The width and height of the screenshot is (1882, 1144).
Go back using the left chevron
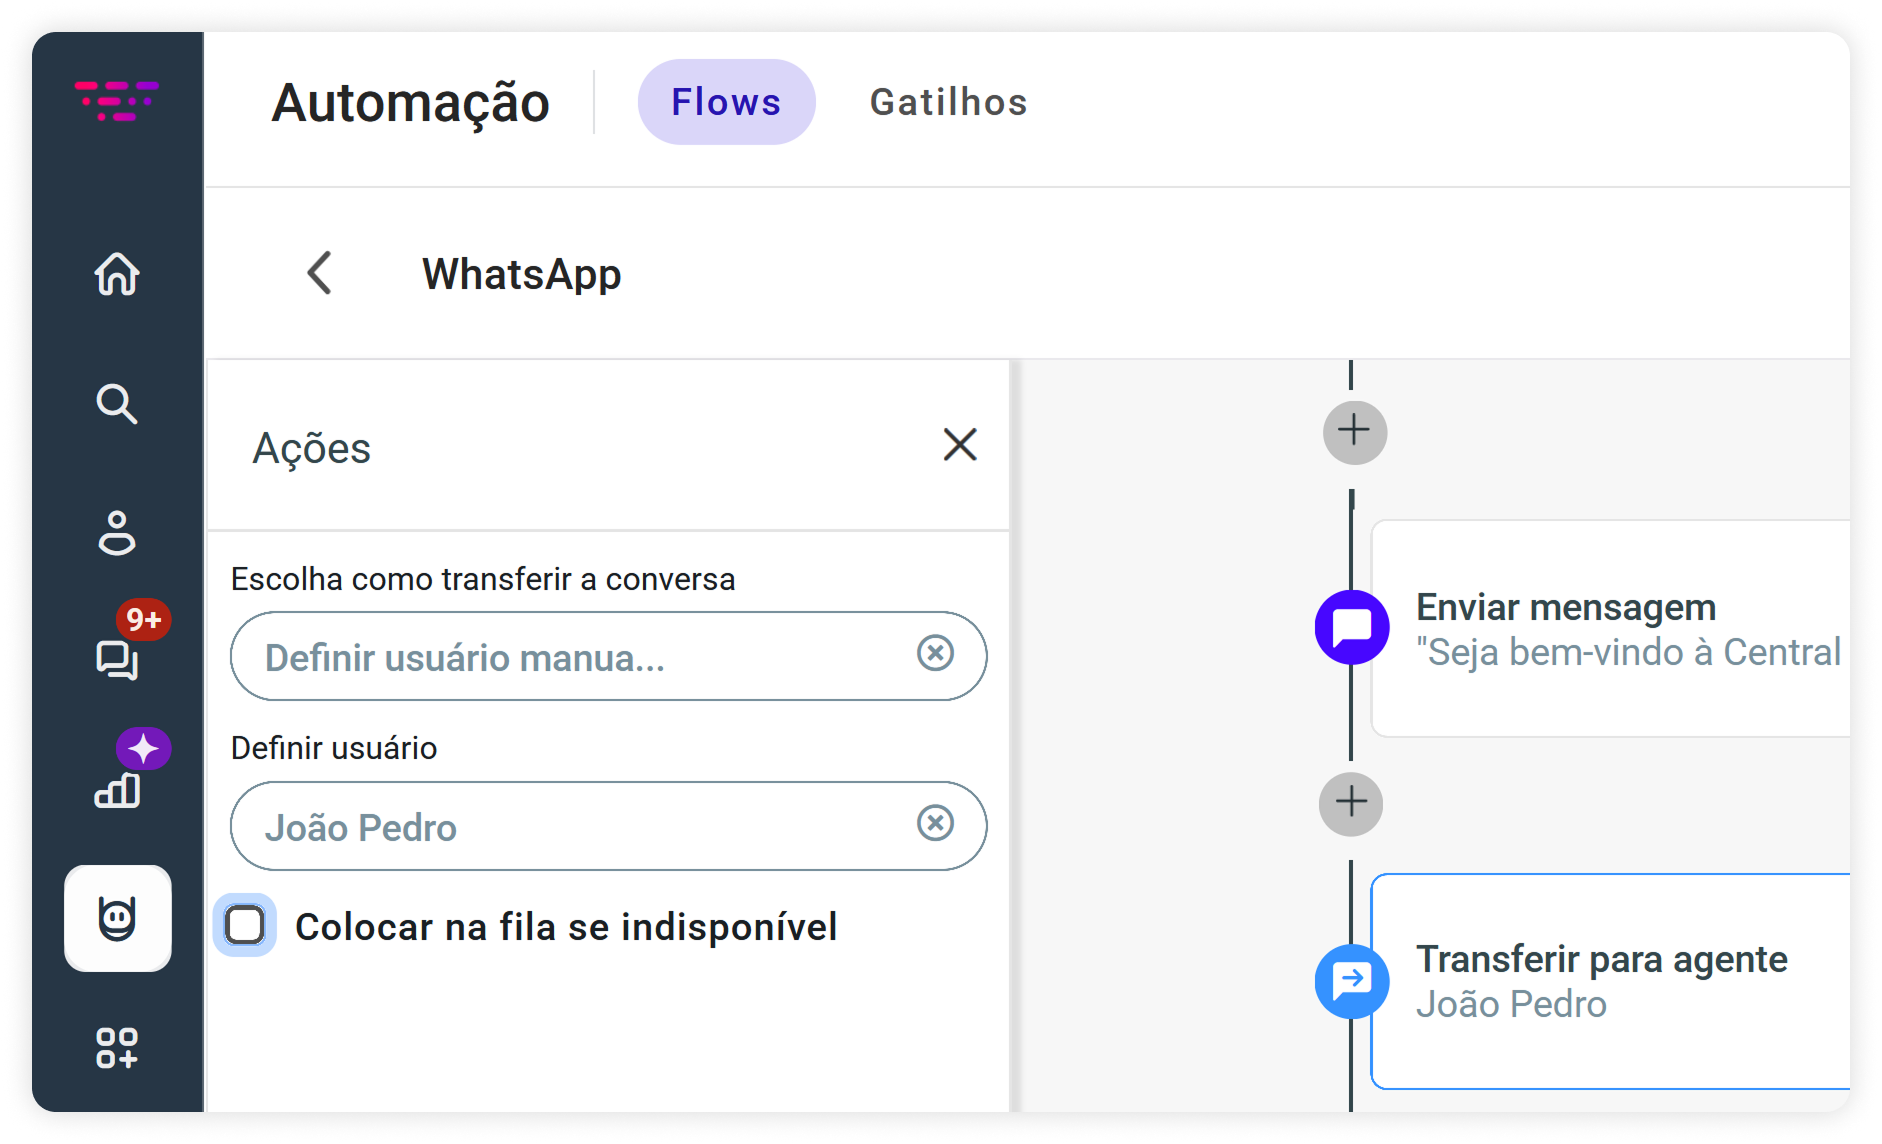(x=320, y=273)
